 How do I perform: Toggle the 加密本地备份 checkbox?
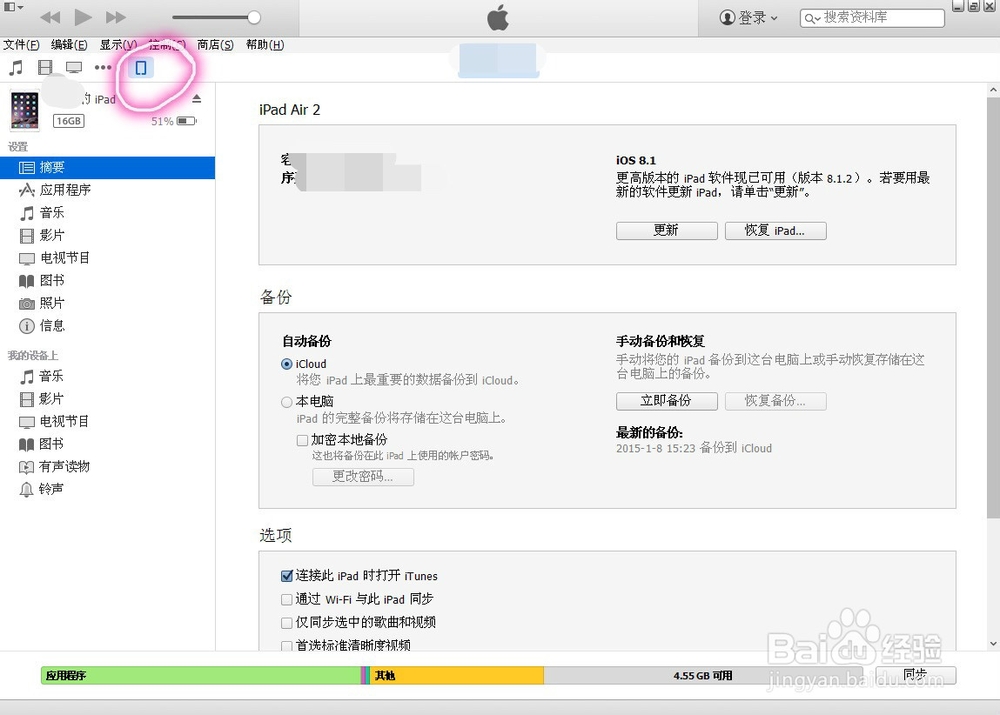(x=302, y=440)
